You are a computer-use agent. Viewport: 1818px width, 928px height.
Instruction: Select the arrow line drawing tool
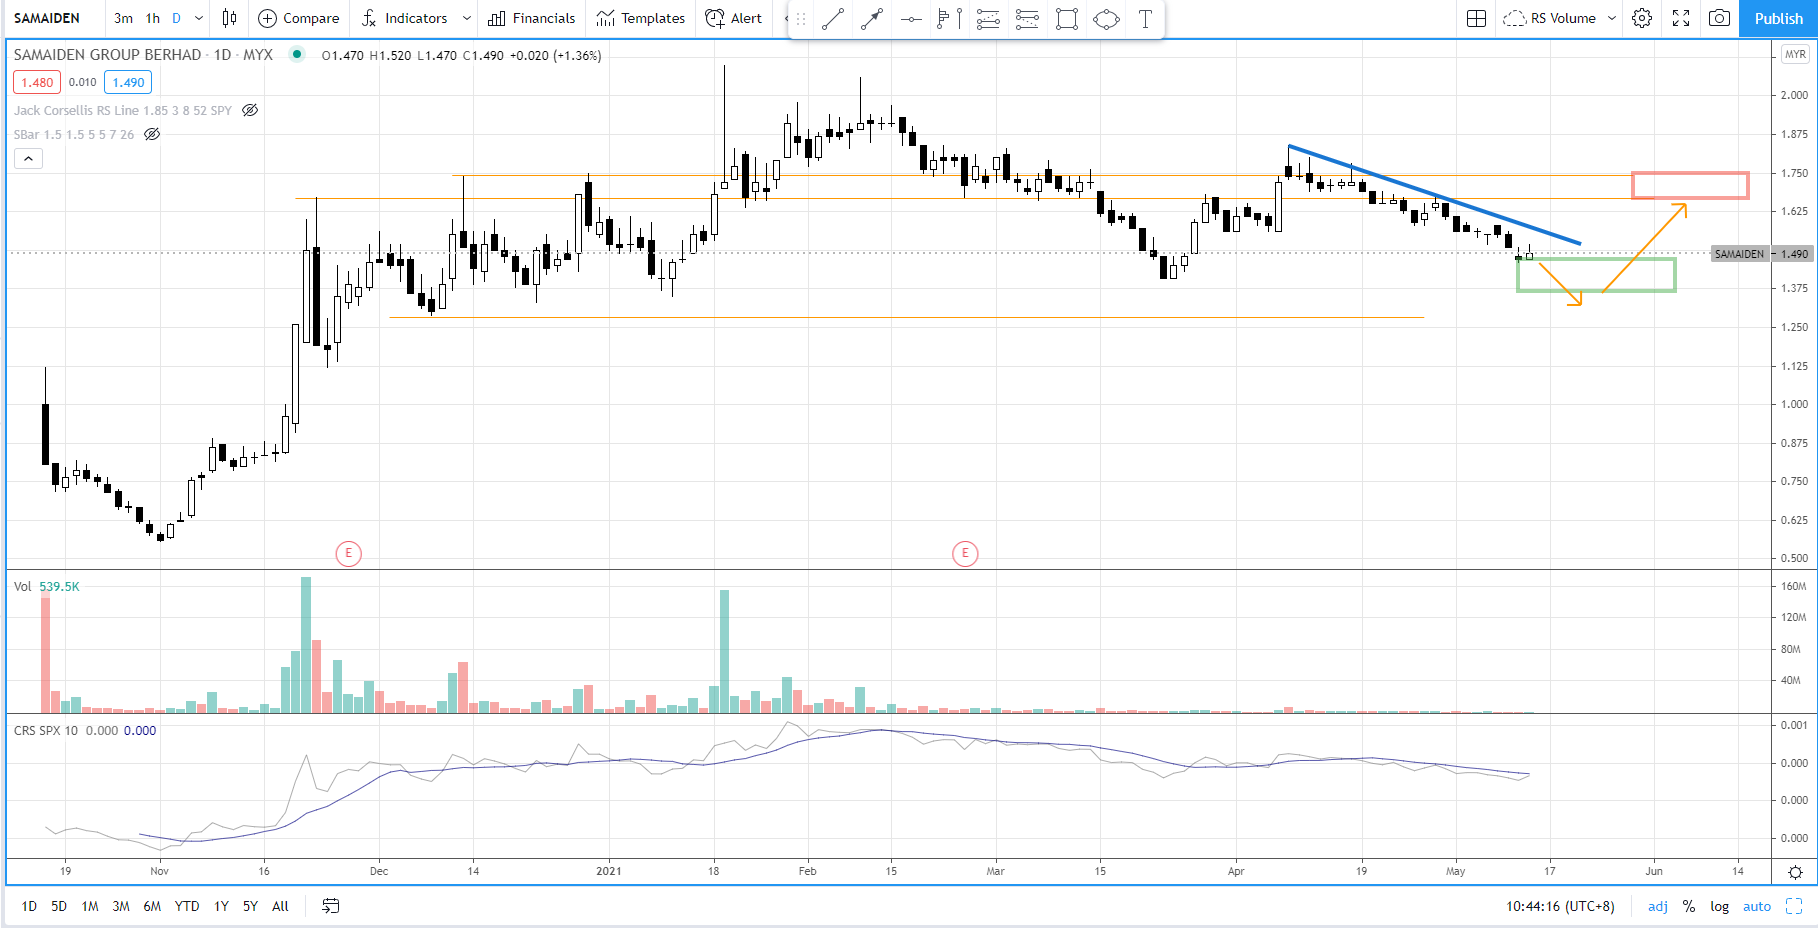tap(872, 19)
